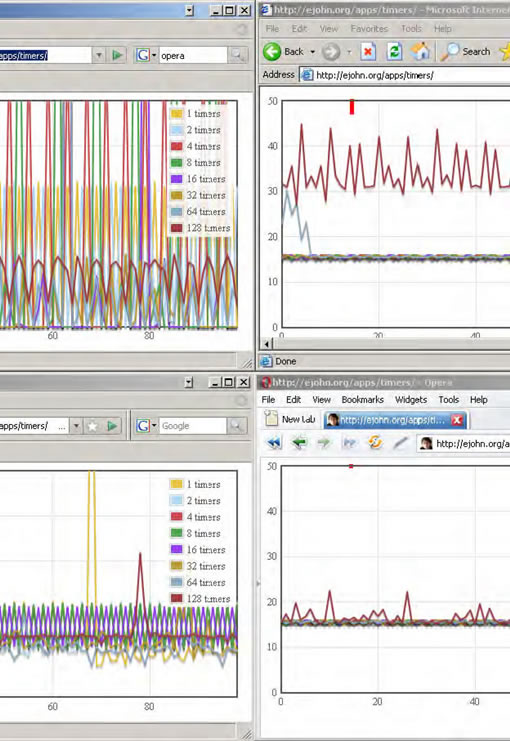Open the Widgets menu in Opera
The height and width of the screenshot is (741, 510).
point(411,400)
